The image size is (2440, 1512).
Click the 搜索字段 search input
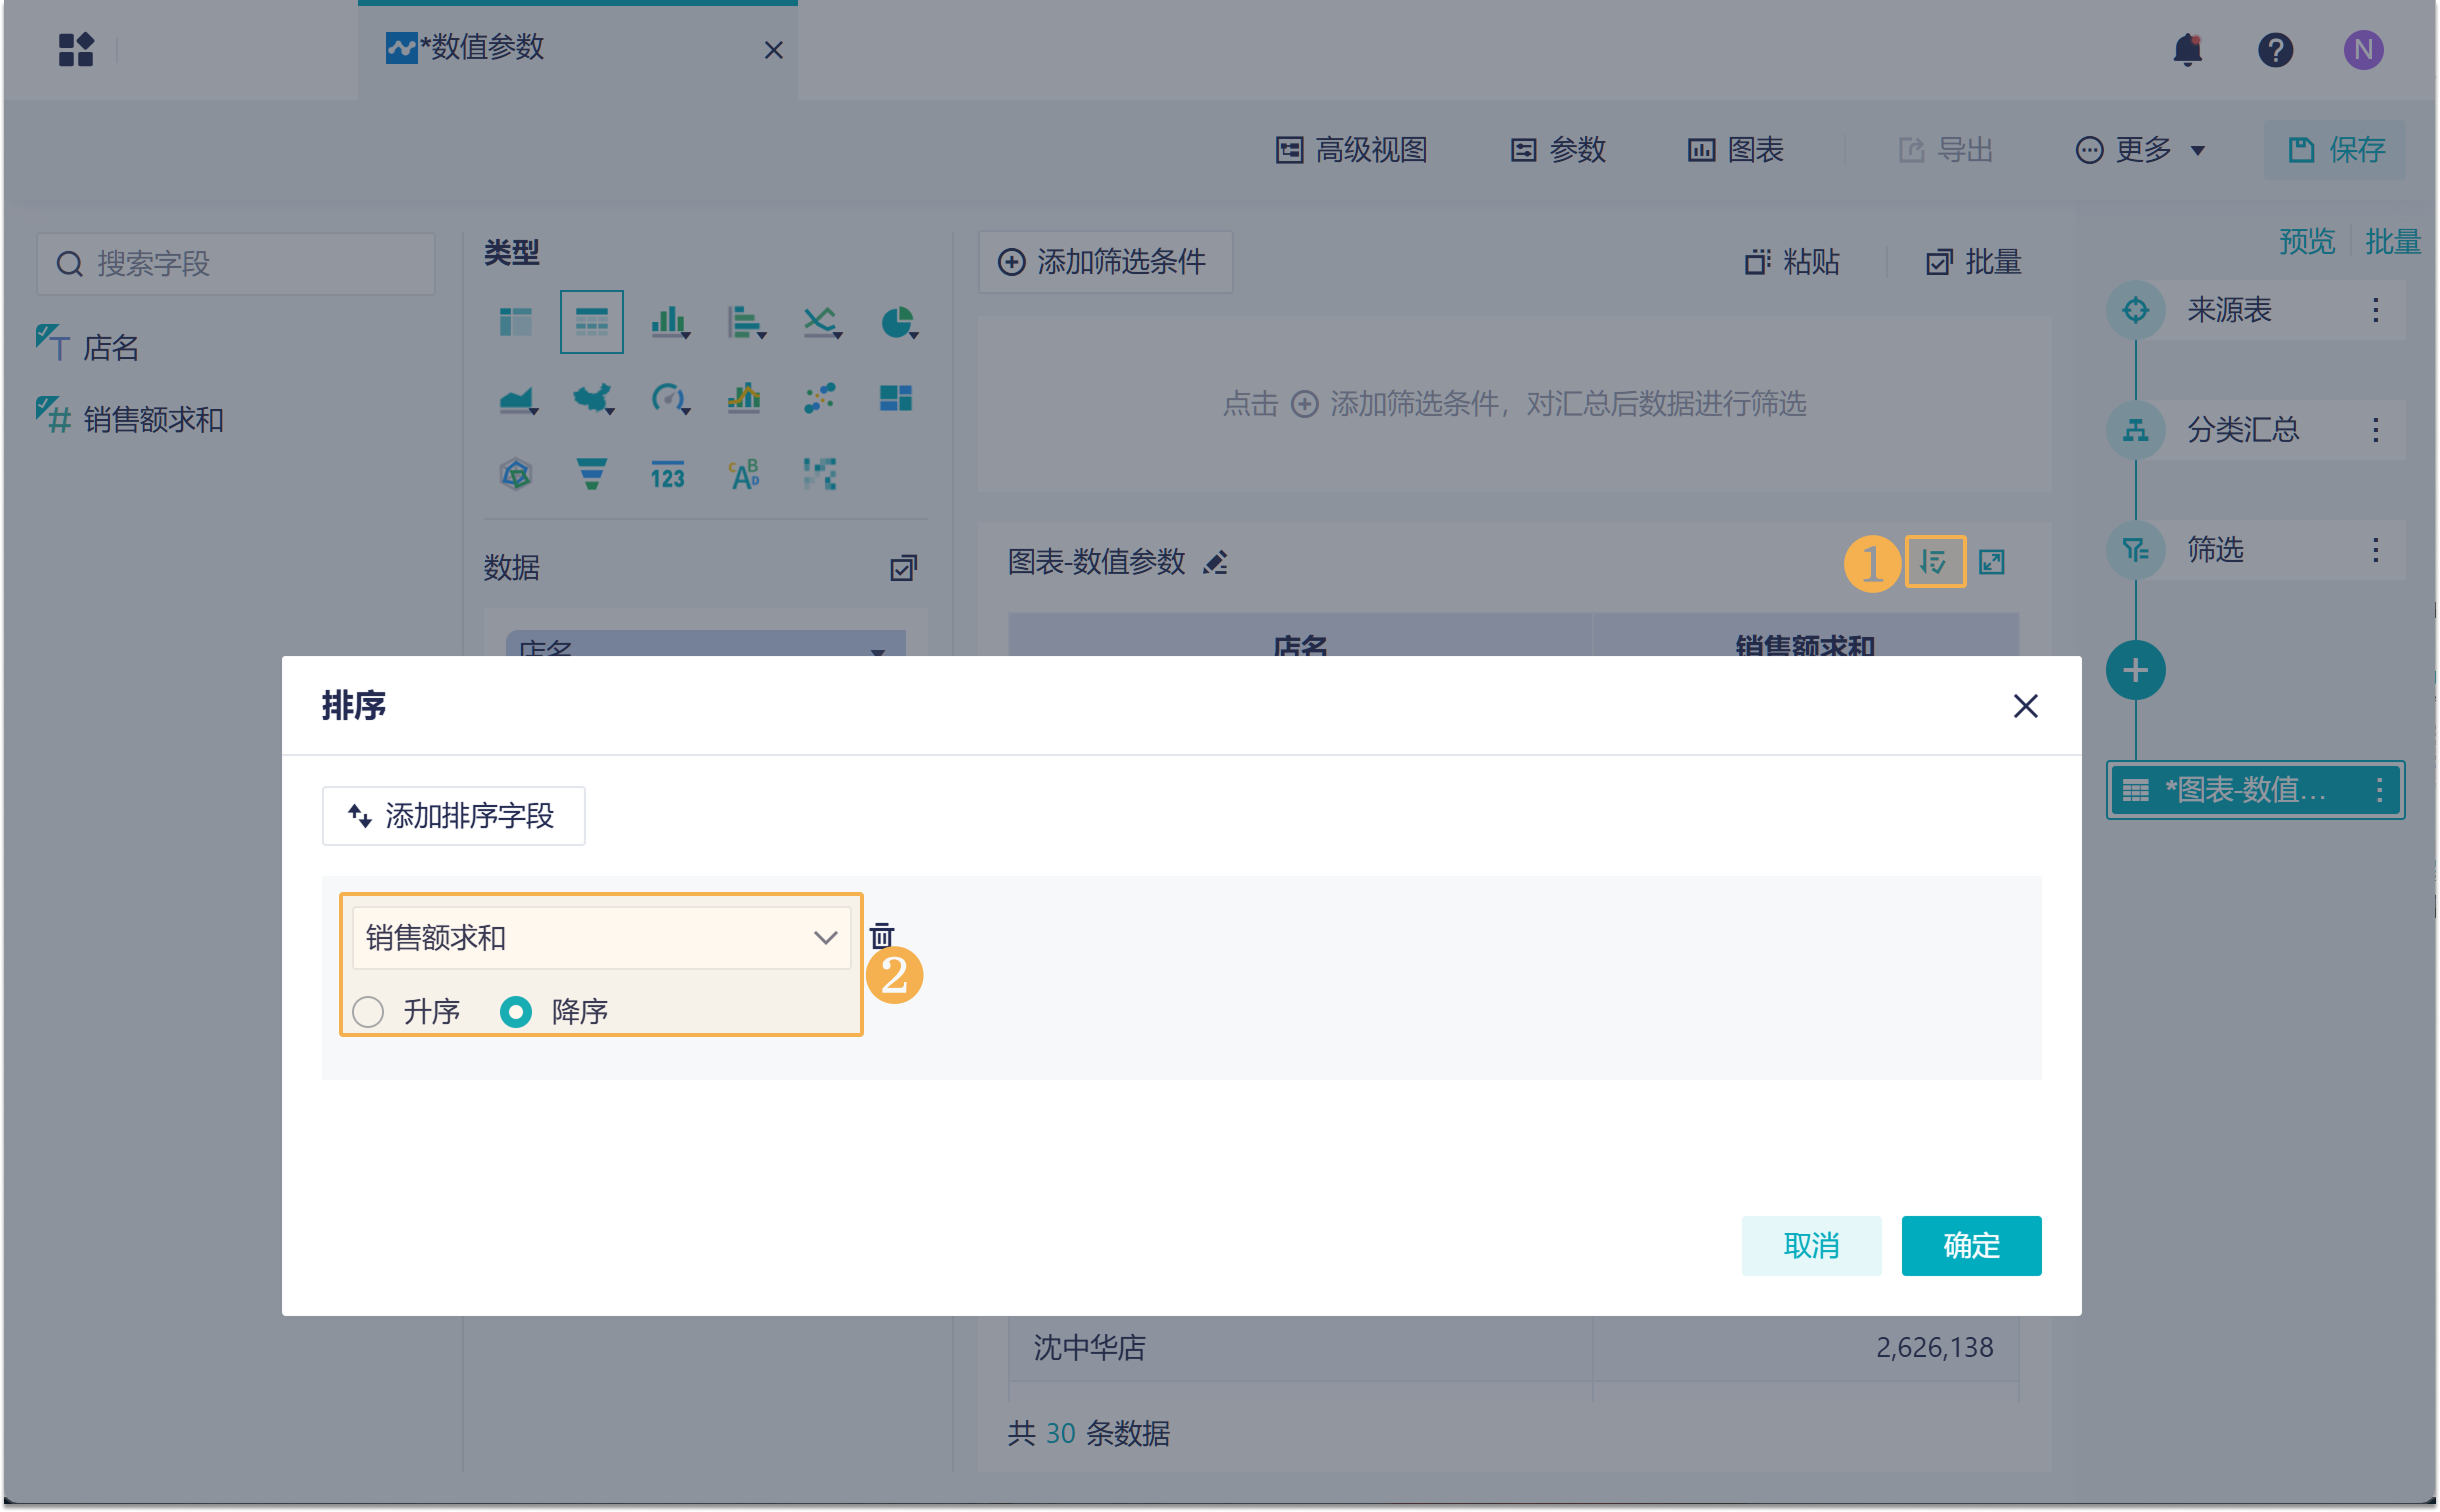(x=236, y=264)
